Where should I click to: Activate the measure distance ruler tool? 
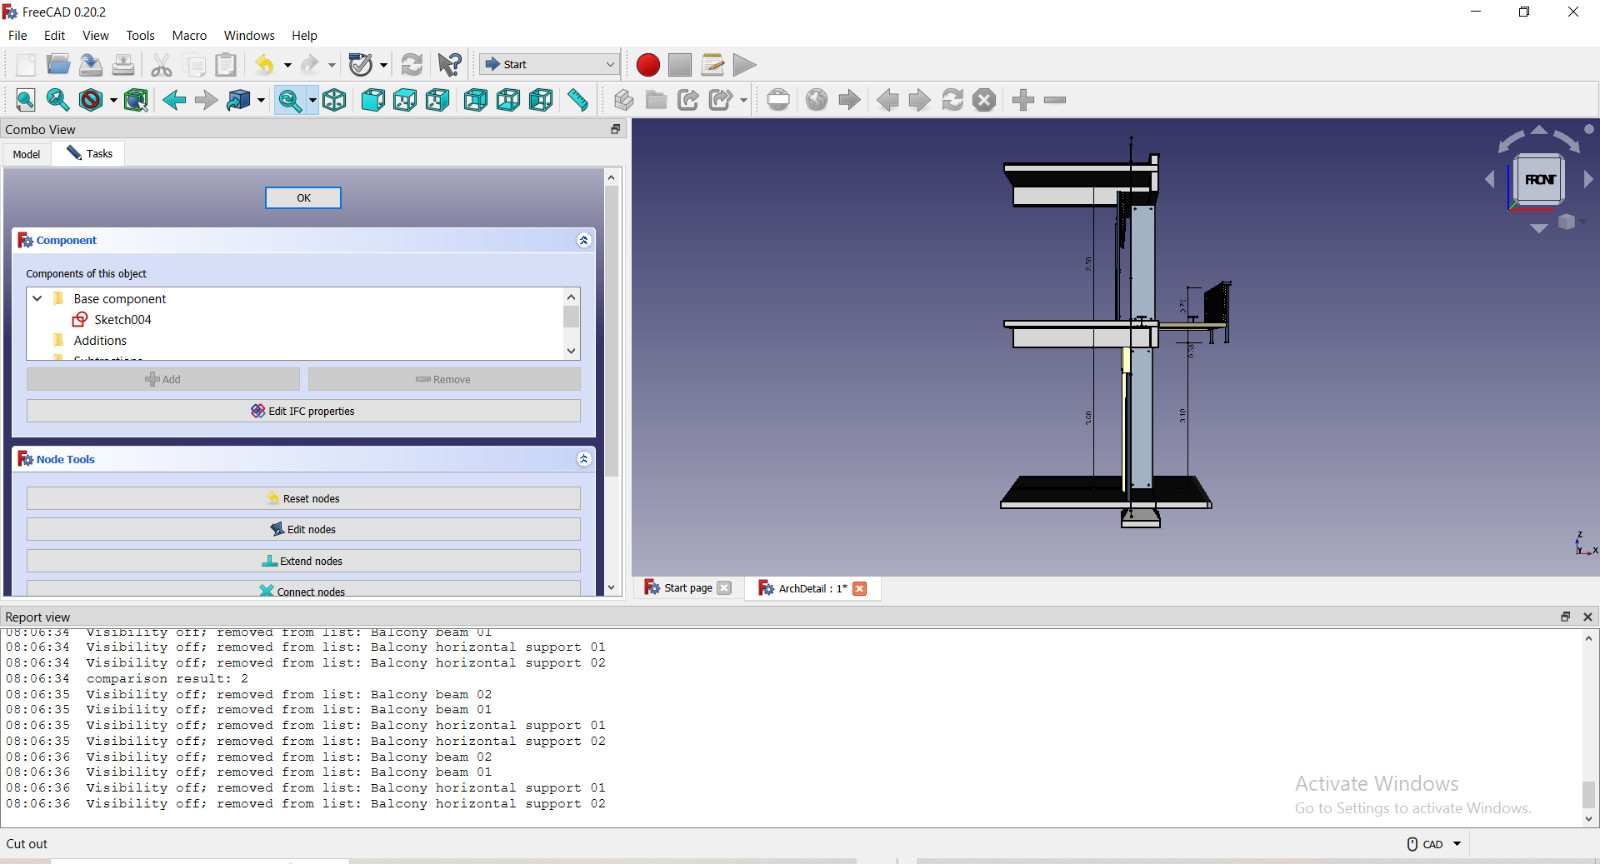click(x=578, y=100)
